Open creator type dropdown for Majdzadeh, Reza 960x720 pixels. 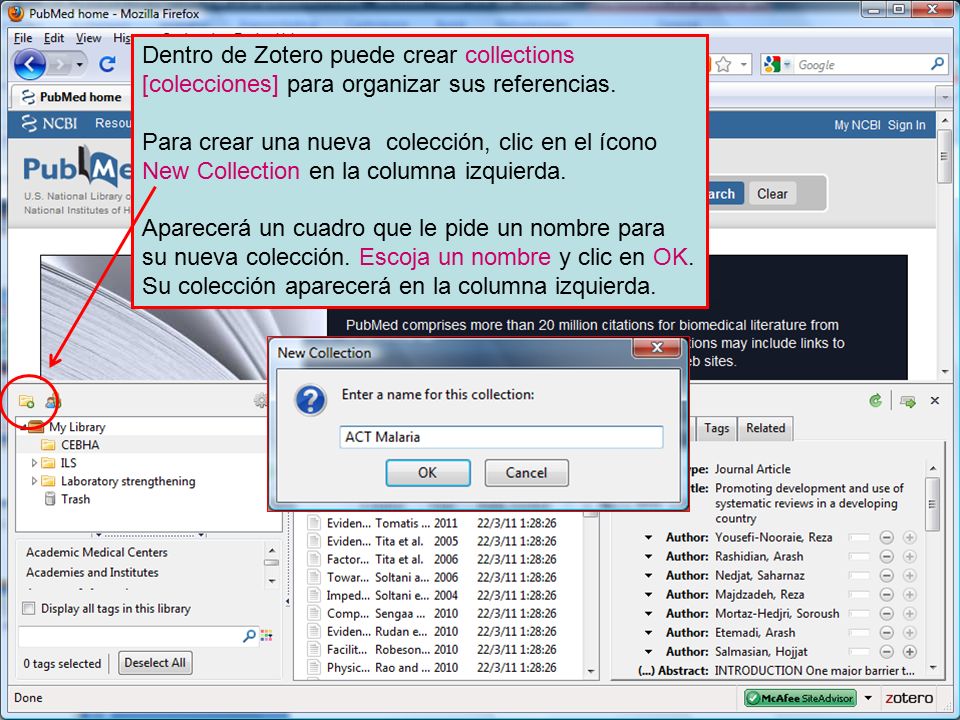648,594
